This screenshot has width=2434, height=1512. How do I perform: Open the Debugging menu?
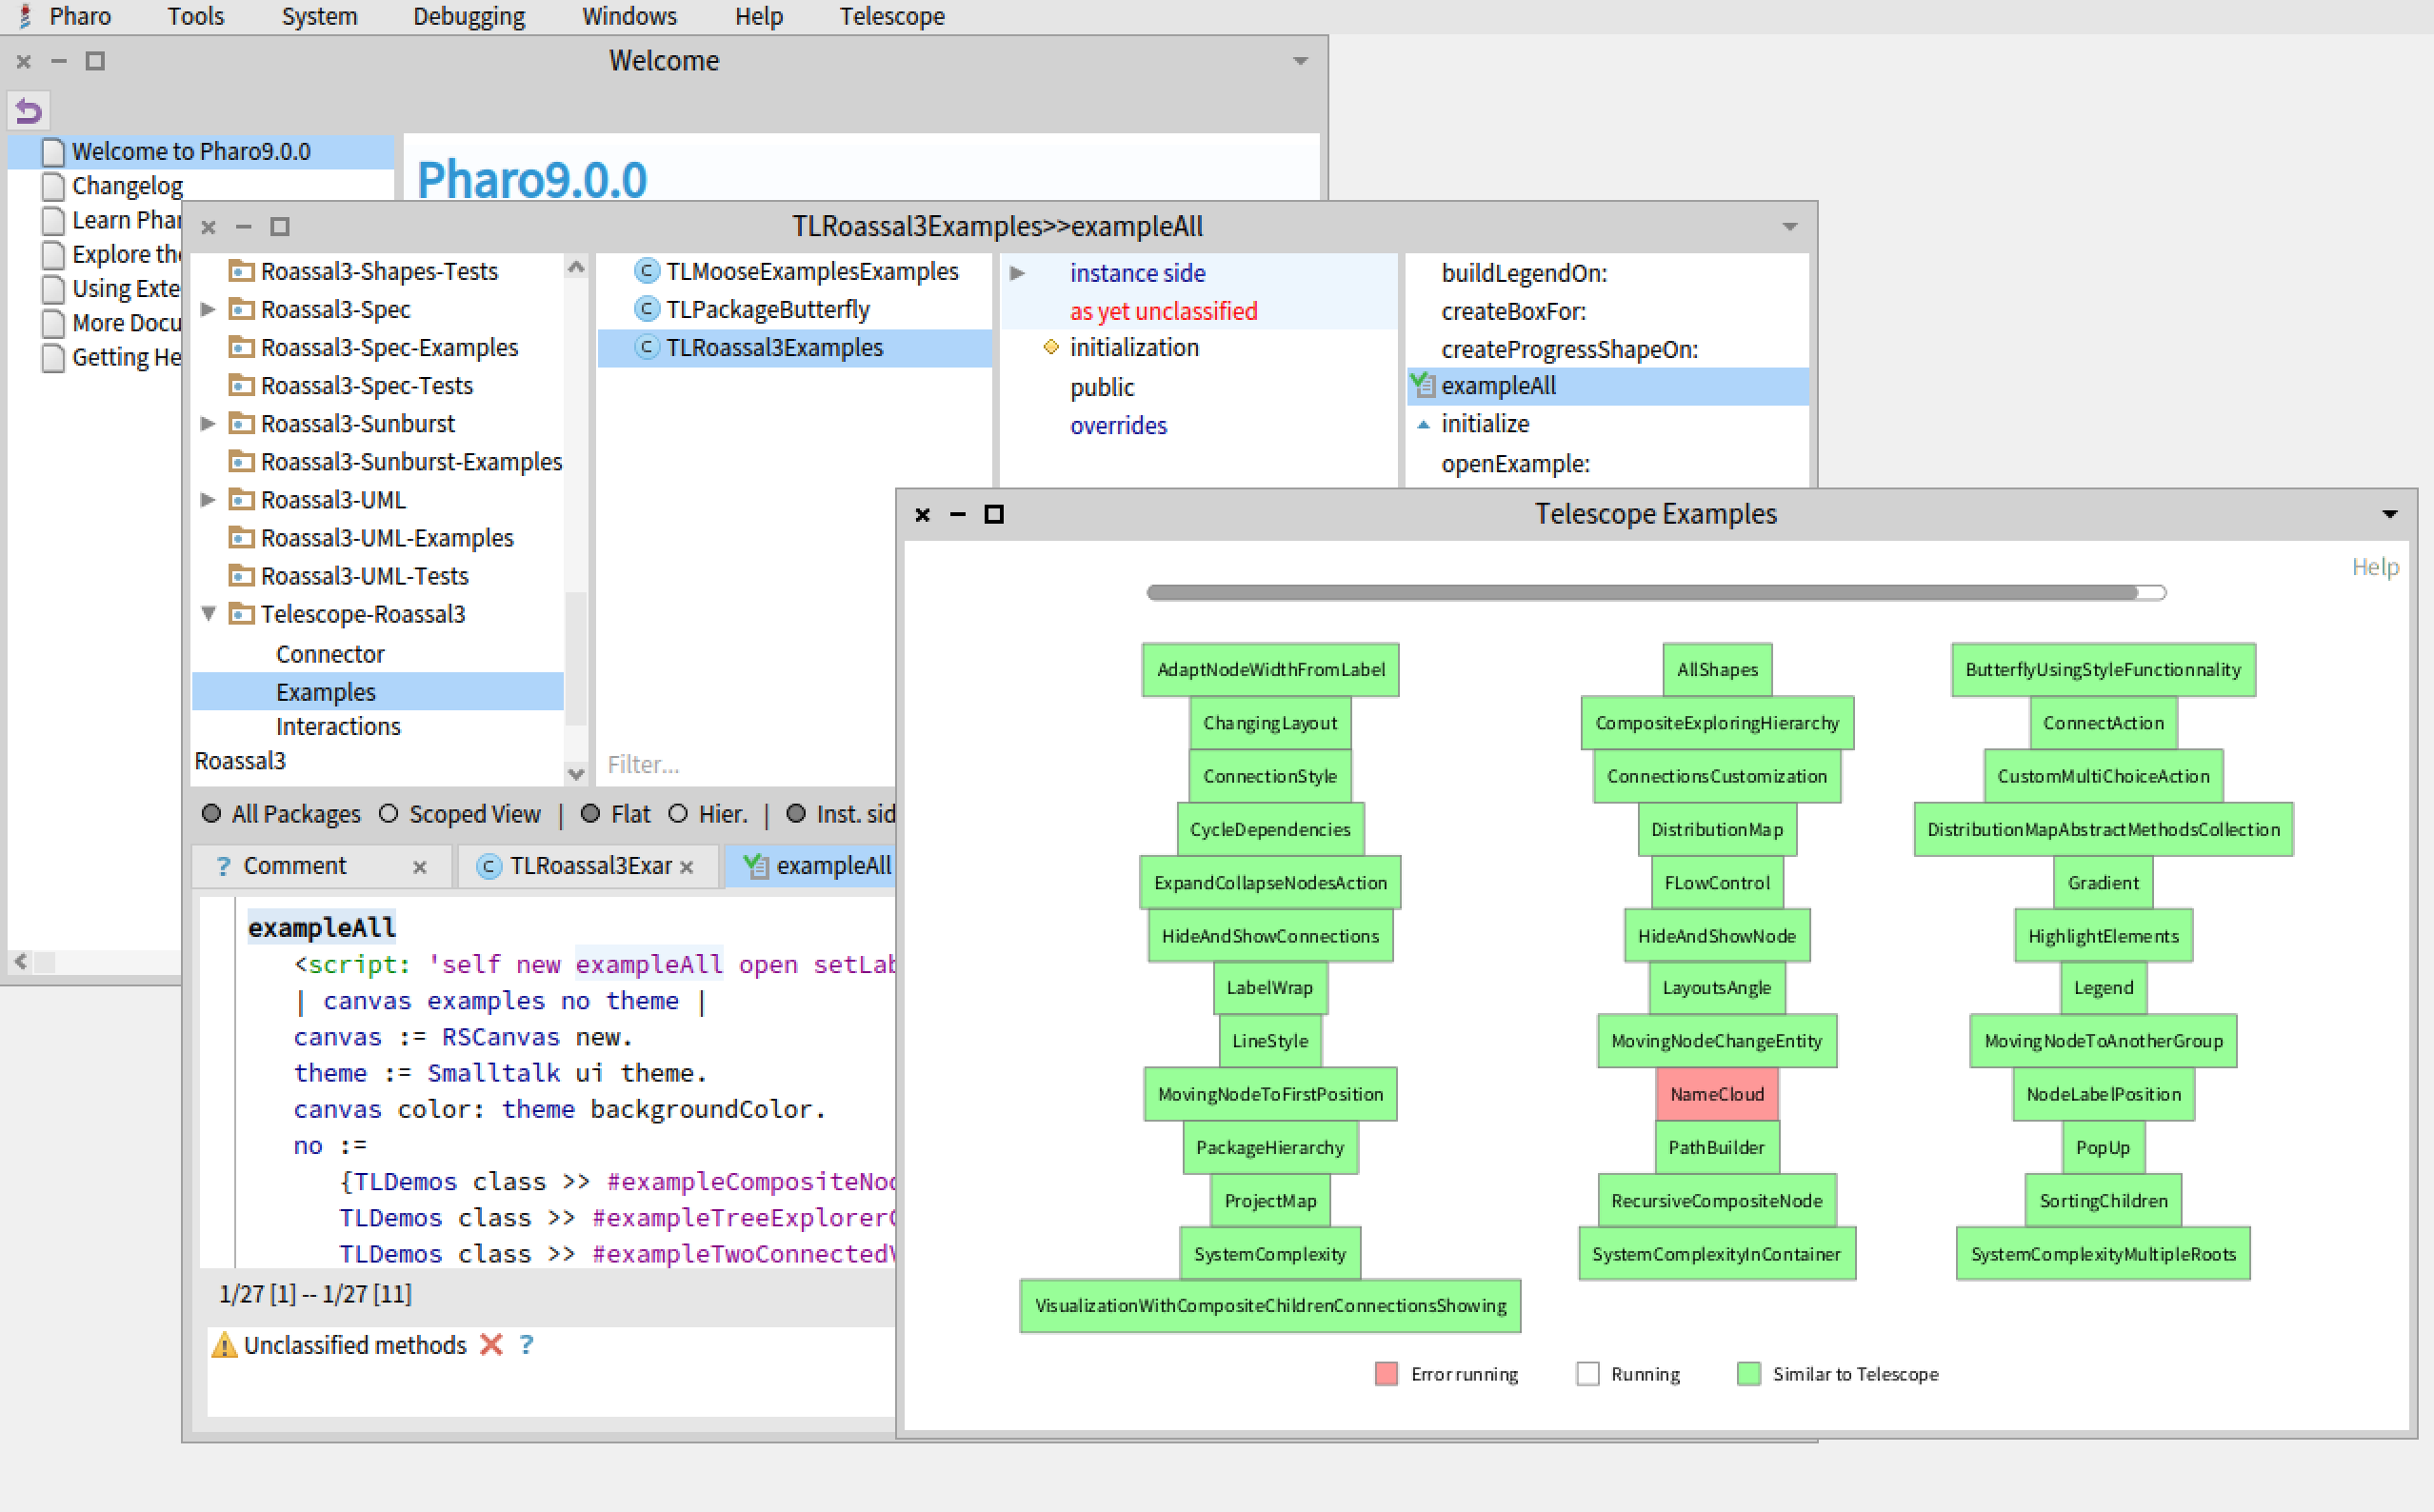tap(468, 16)
